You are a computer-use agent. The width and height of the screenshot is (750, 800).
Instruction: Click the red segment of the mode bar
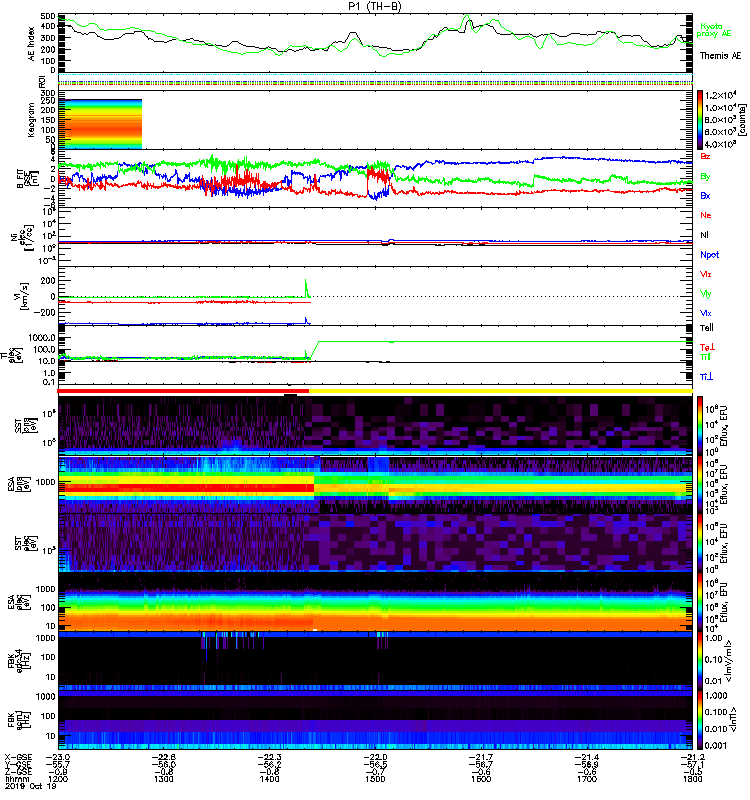(x=183, y=391)
